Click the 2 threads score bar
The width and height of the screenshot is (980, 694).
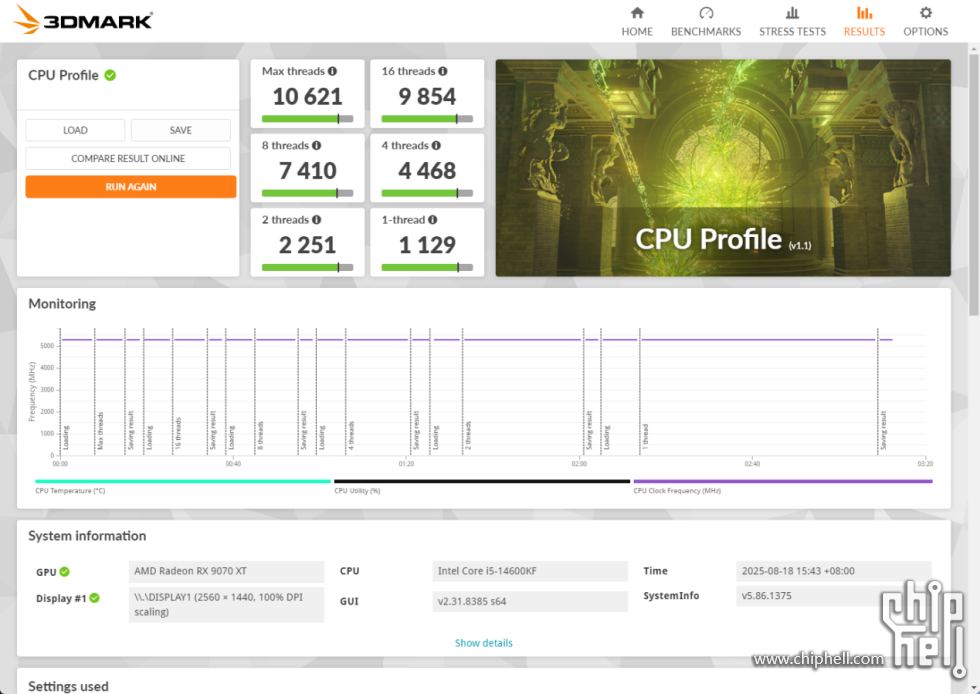[308, 268]
